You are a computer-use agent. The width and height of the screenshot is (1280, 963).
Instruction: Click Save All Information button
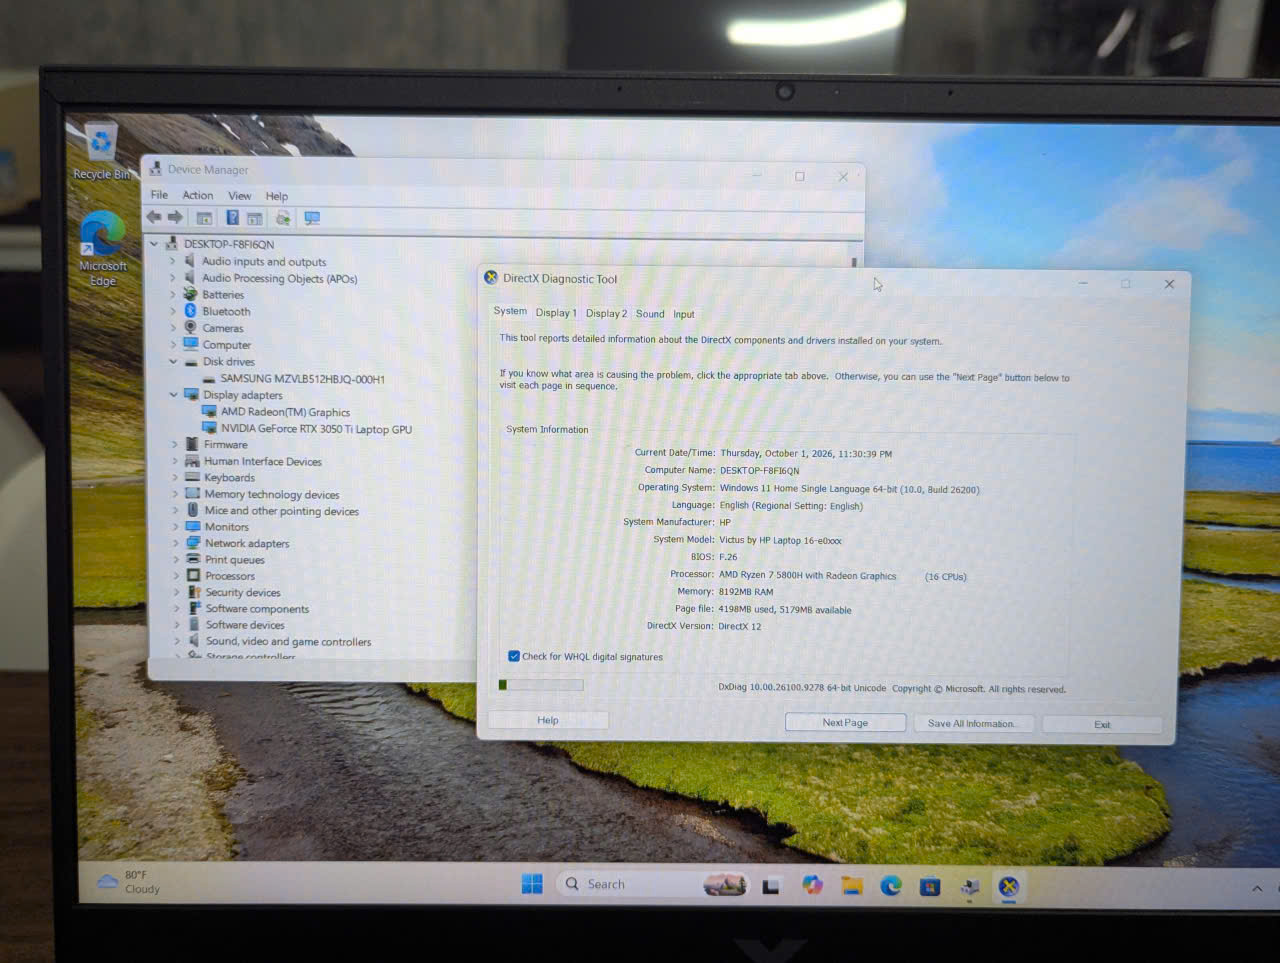(971, 723)
